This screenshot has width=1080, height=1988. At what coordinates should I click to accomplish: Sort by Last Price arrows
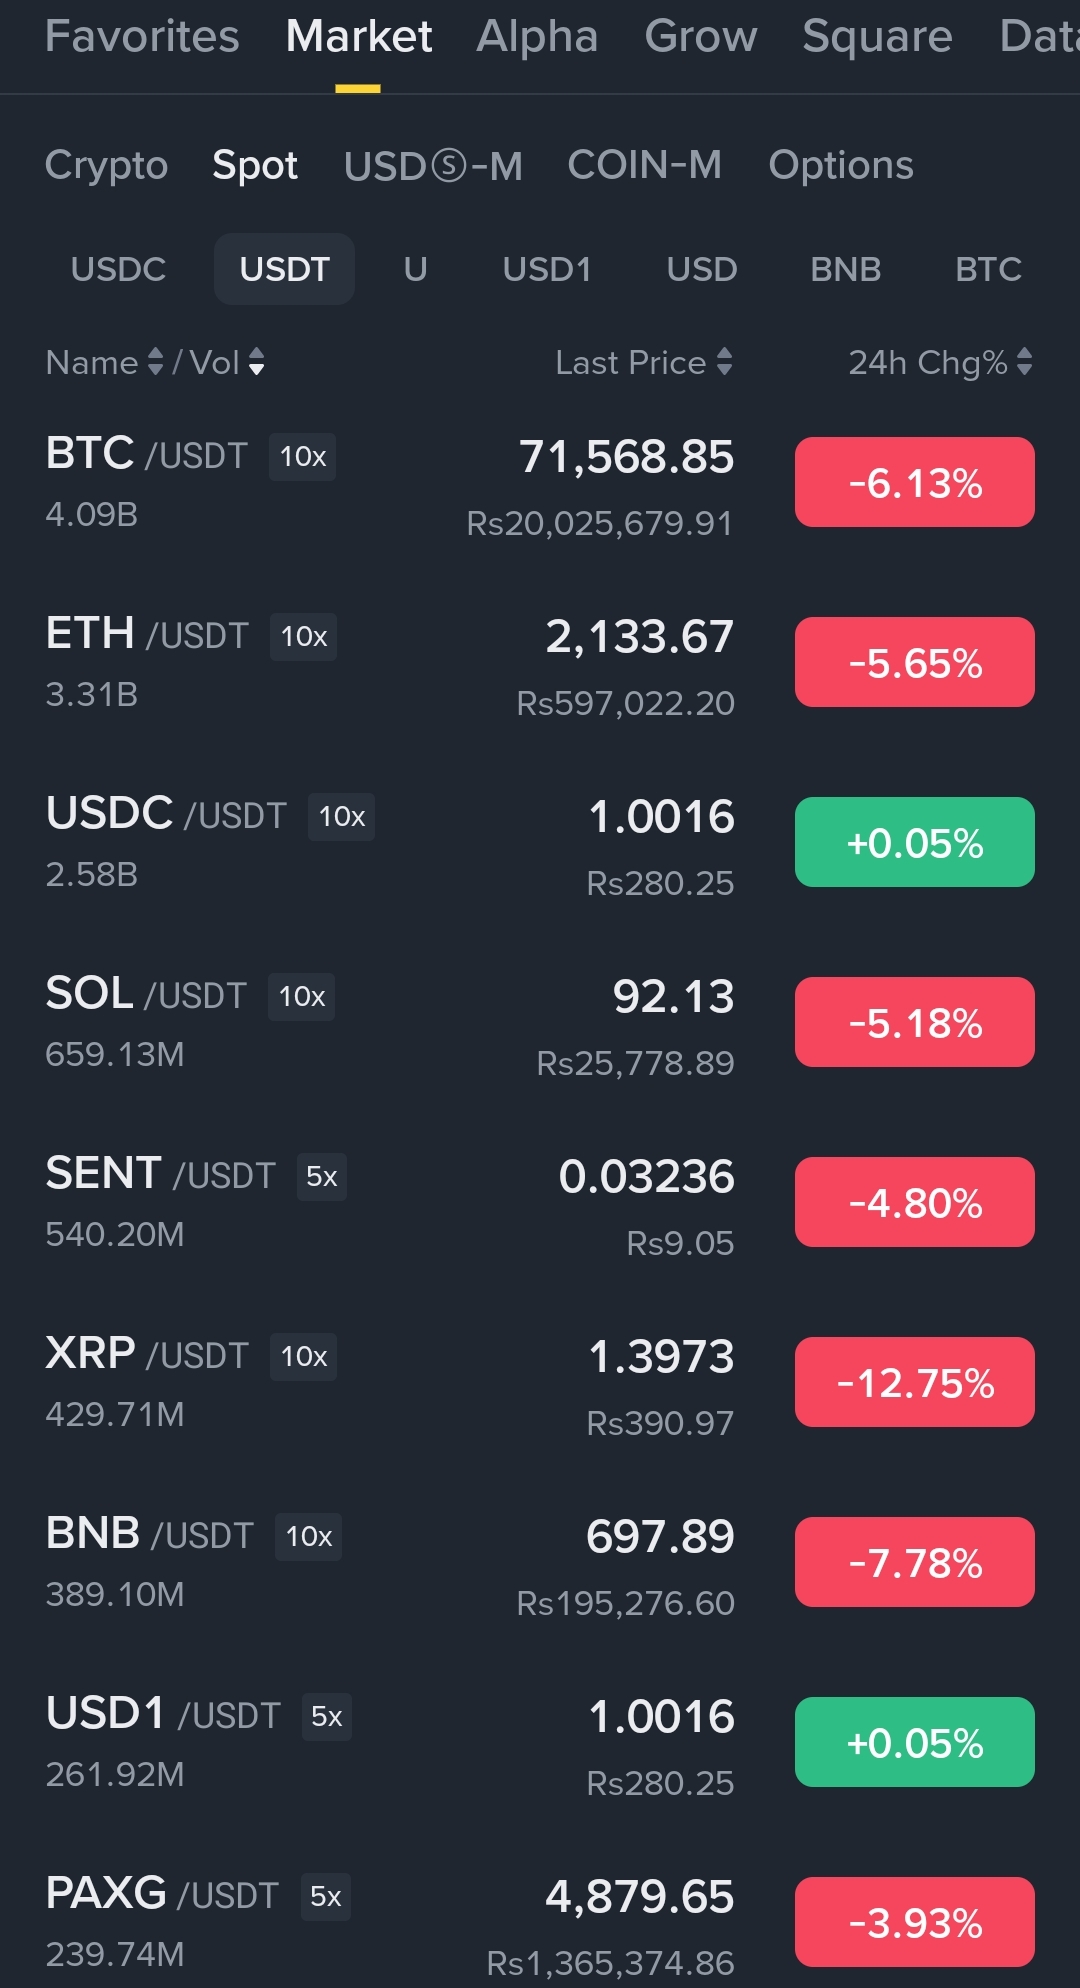coord(724,362)
